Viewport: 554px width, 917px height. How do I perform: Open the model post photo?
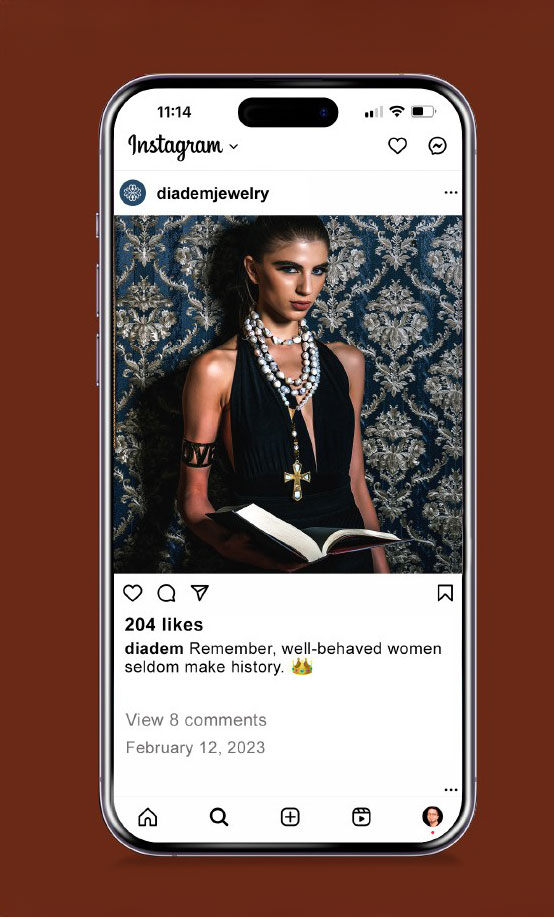288,394
